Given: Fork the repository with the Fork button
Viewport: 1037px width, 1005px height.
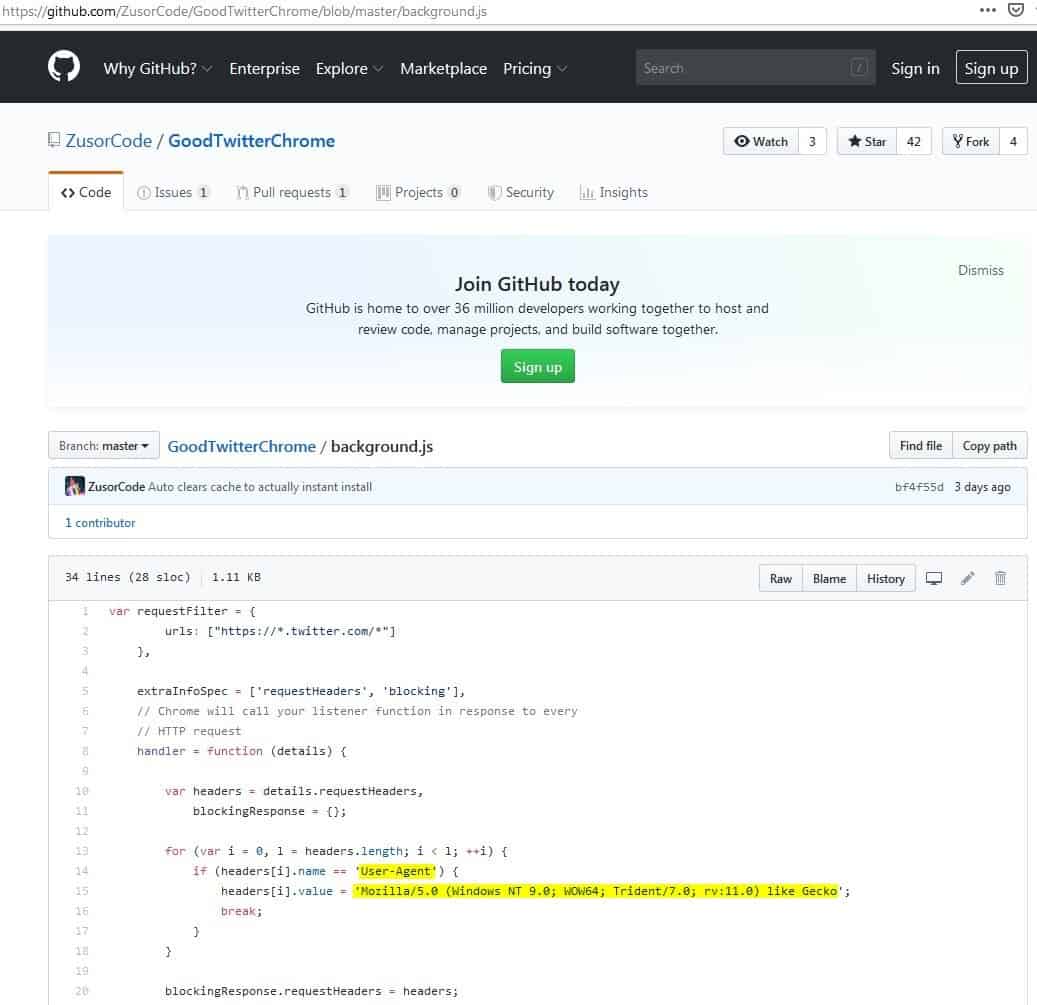Looking at the screenshot, I should pyautogui.click(x=971, y=141).
